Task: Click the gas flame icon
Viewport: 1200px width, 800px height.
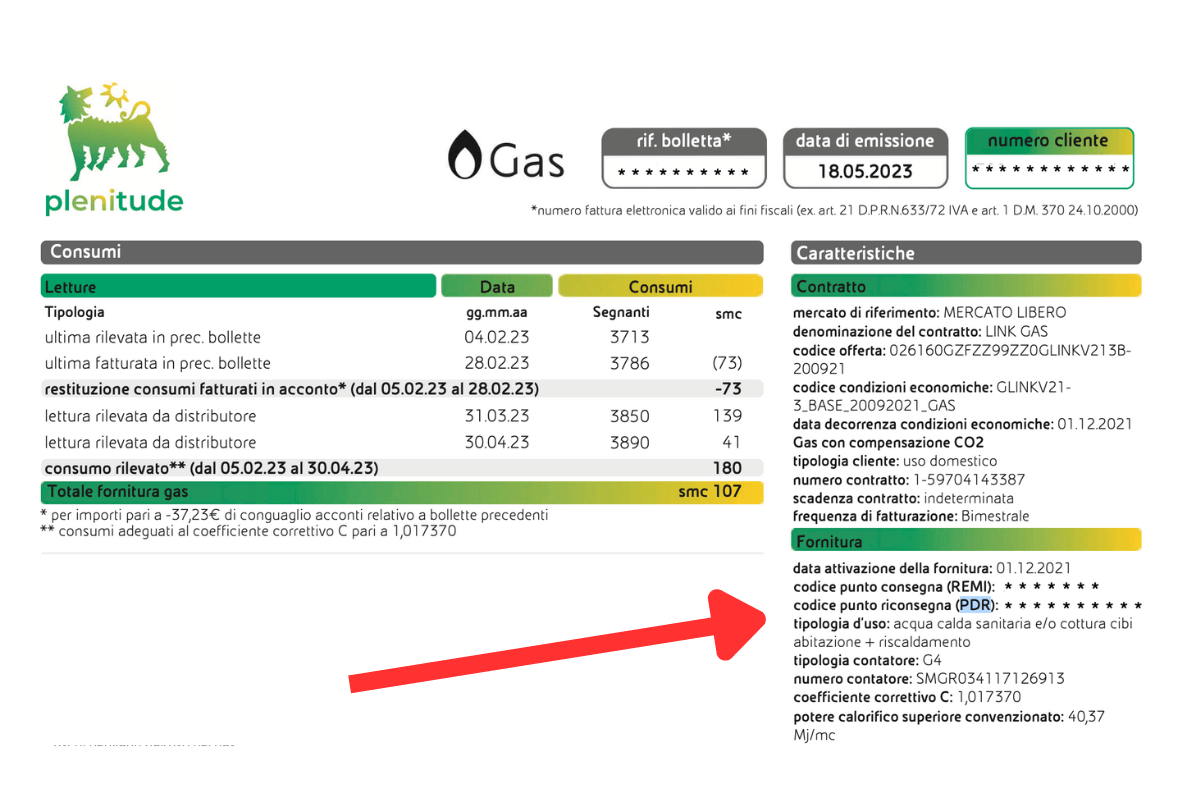Action: [x=464, y=156]
